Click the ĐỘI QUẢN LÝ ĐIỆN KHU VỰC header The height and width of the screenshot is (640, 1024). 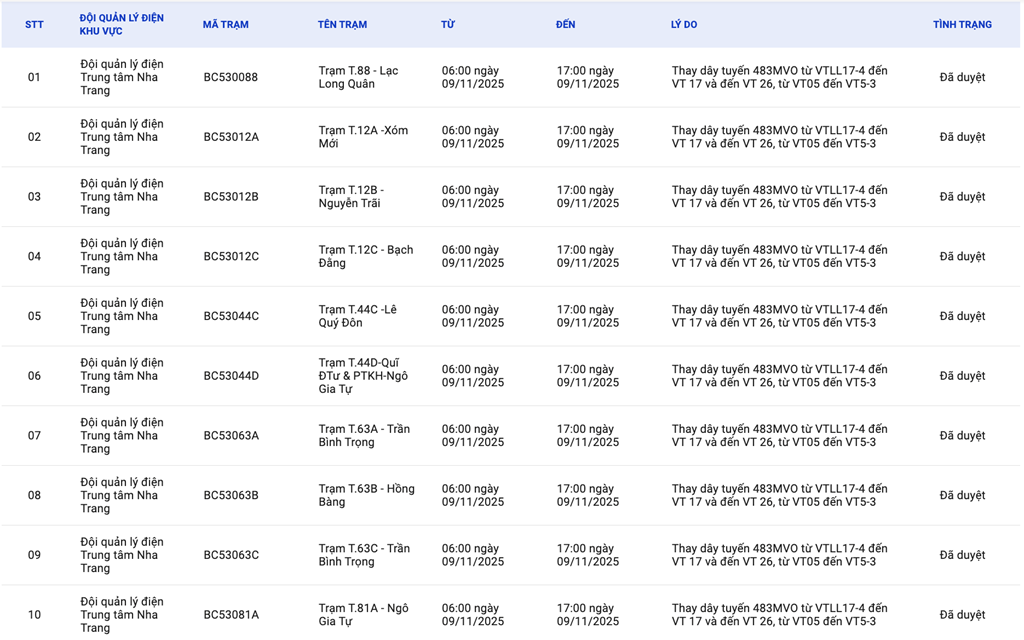pyautogui.click(x=122, y=25)
